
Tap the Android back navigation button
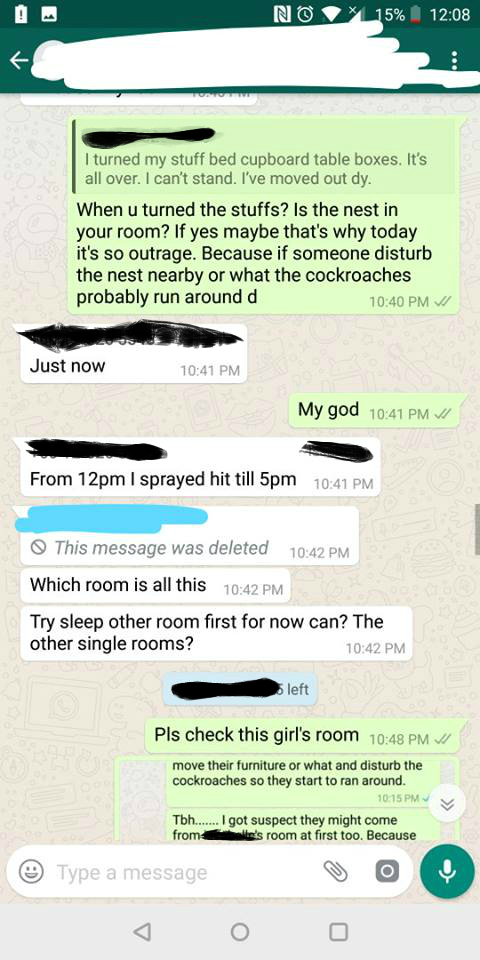(x=141, y=932)
